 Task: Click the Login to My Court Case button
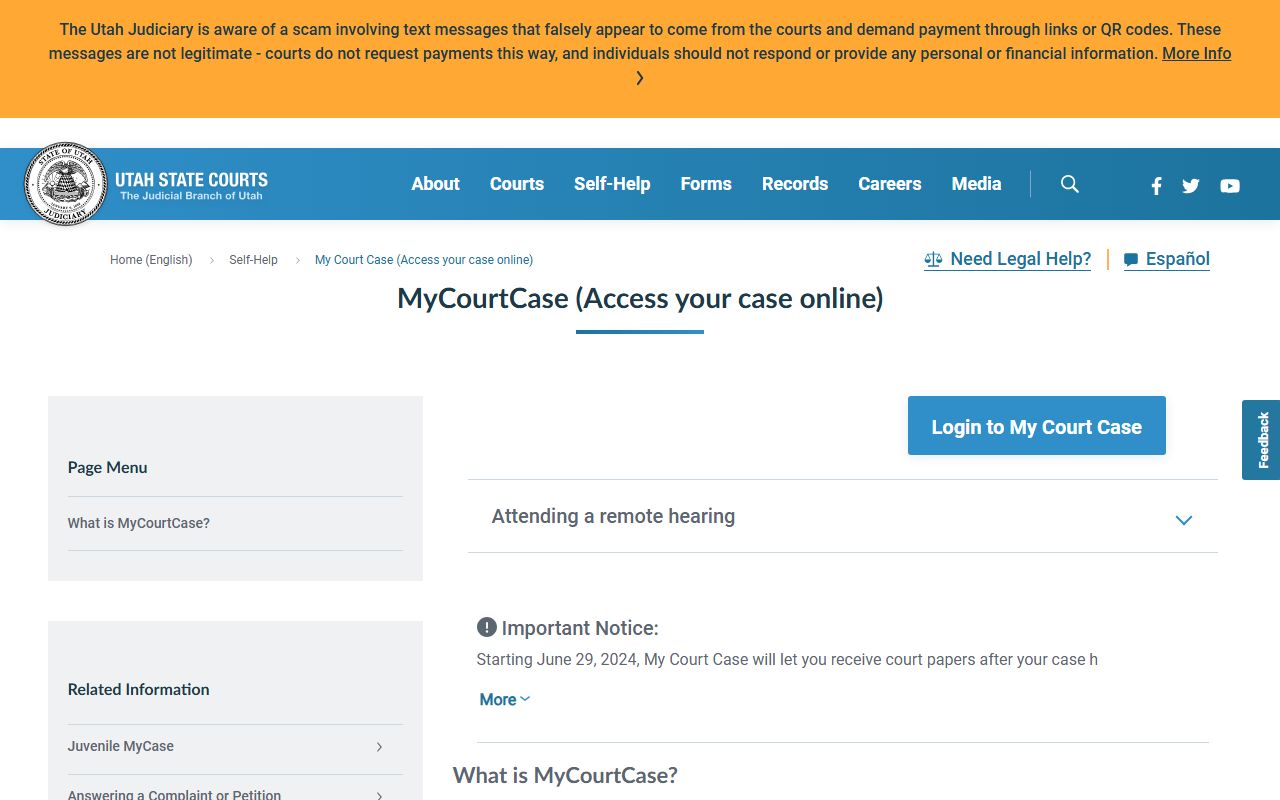pyautogui.click(x=1037, y=426)
